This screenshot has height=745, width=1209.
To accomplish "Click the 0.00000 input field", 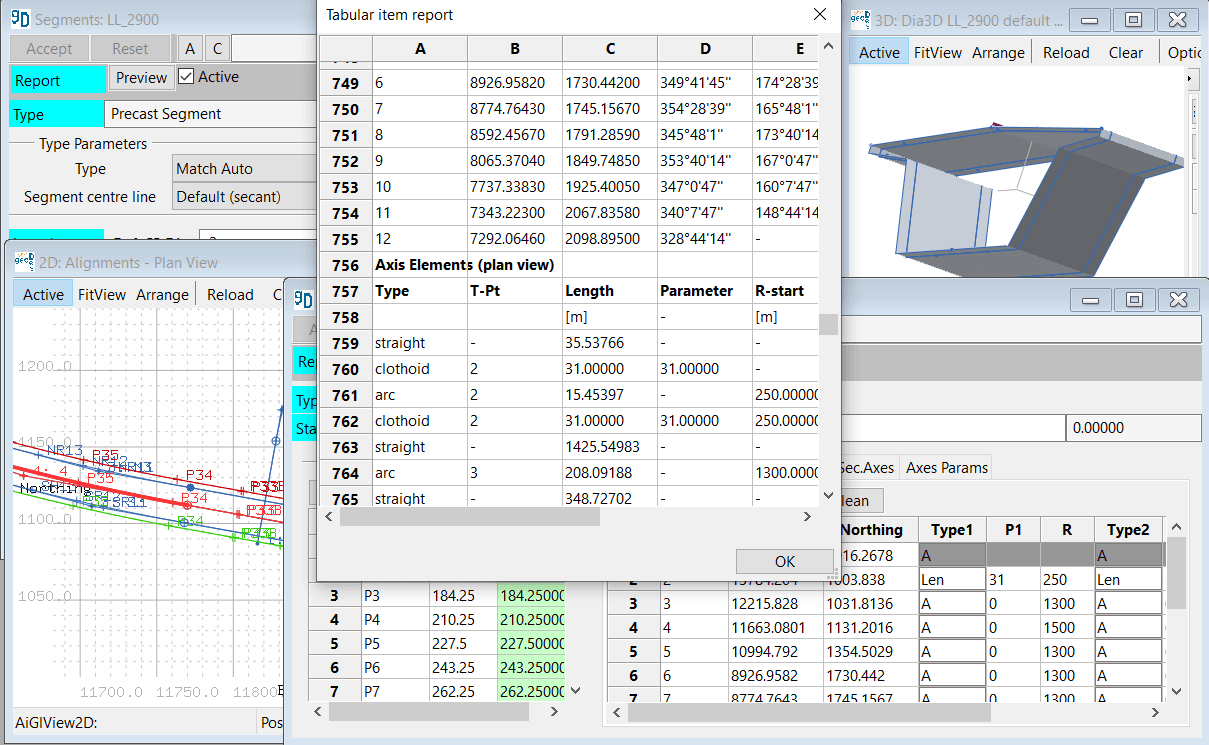I will 1132,428.
